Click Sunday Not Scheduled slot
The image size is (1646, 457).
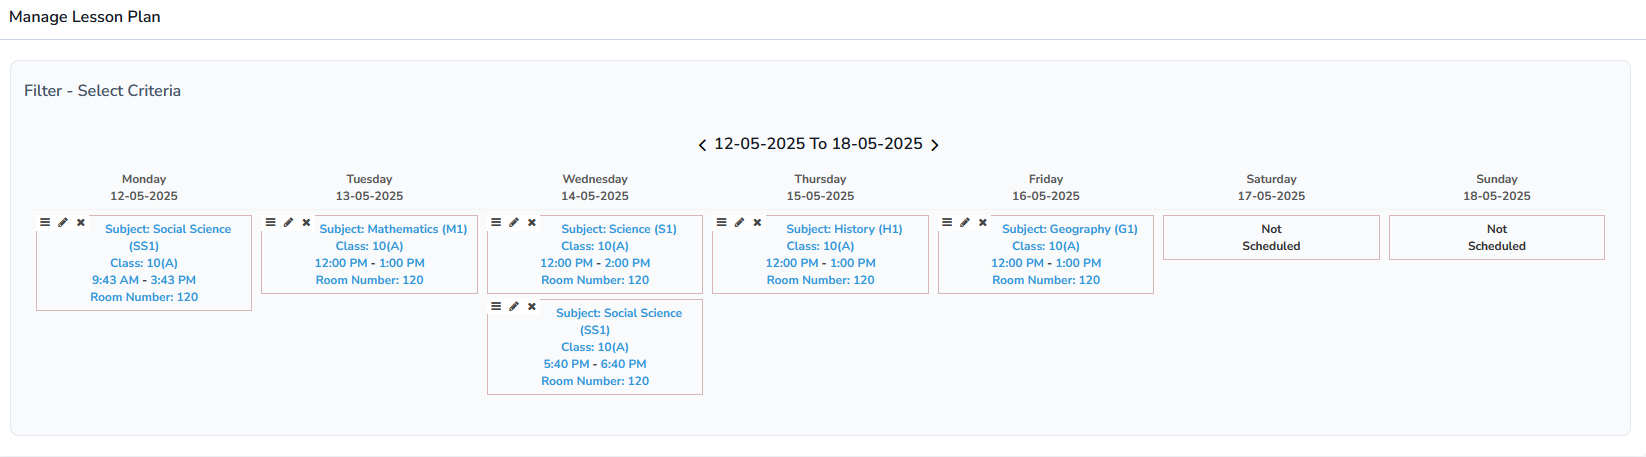coord(1496,238)
